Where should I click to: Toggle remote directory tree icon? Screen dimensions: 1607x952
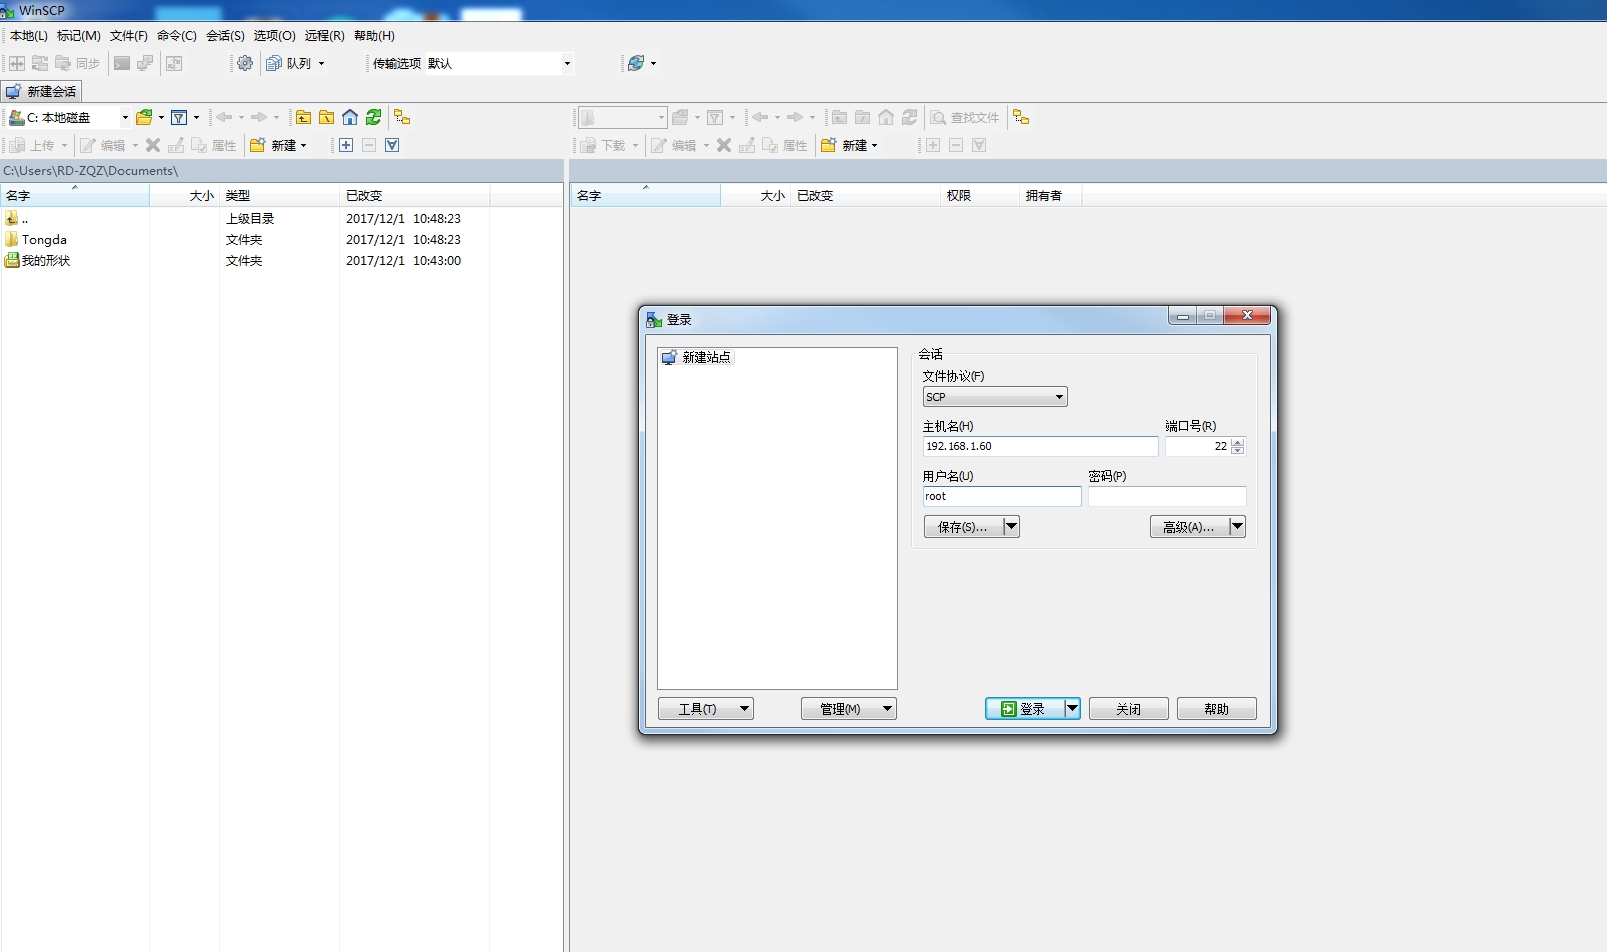click(1021, 117)
